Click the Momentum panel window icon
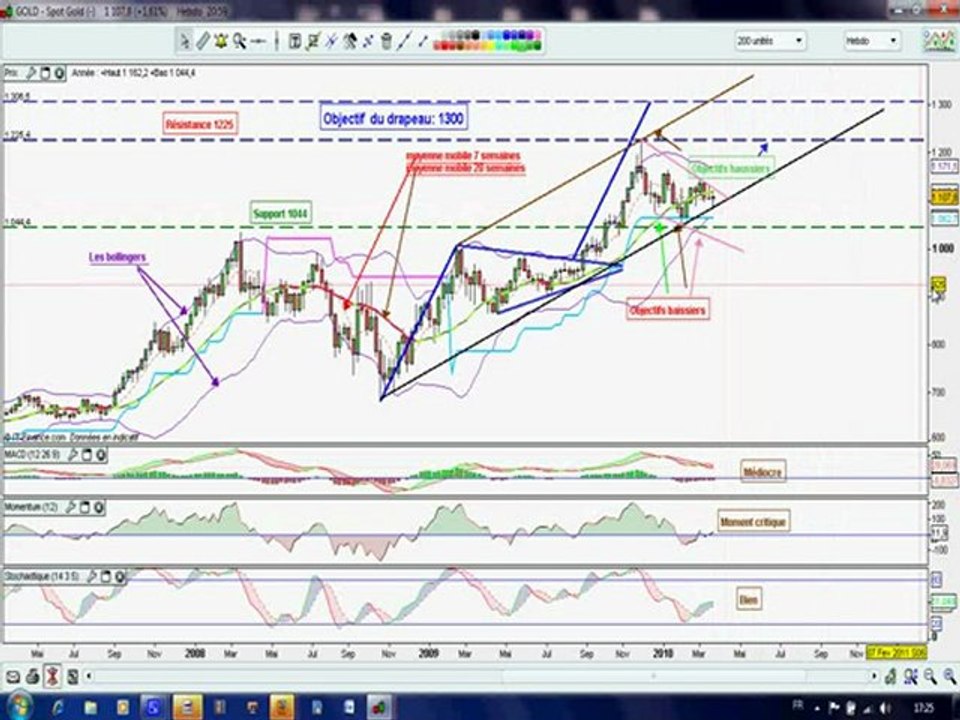 click(x=84, y=508)
